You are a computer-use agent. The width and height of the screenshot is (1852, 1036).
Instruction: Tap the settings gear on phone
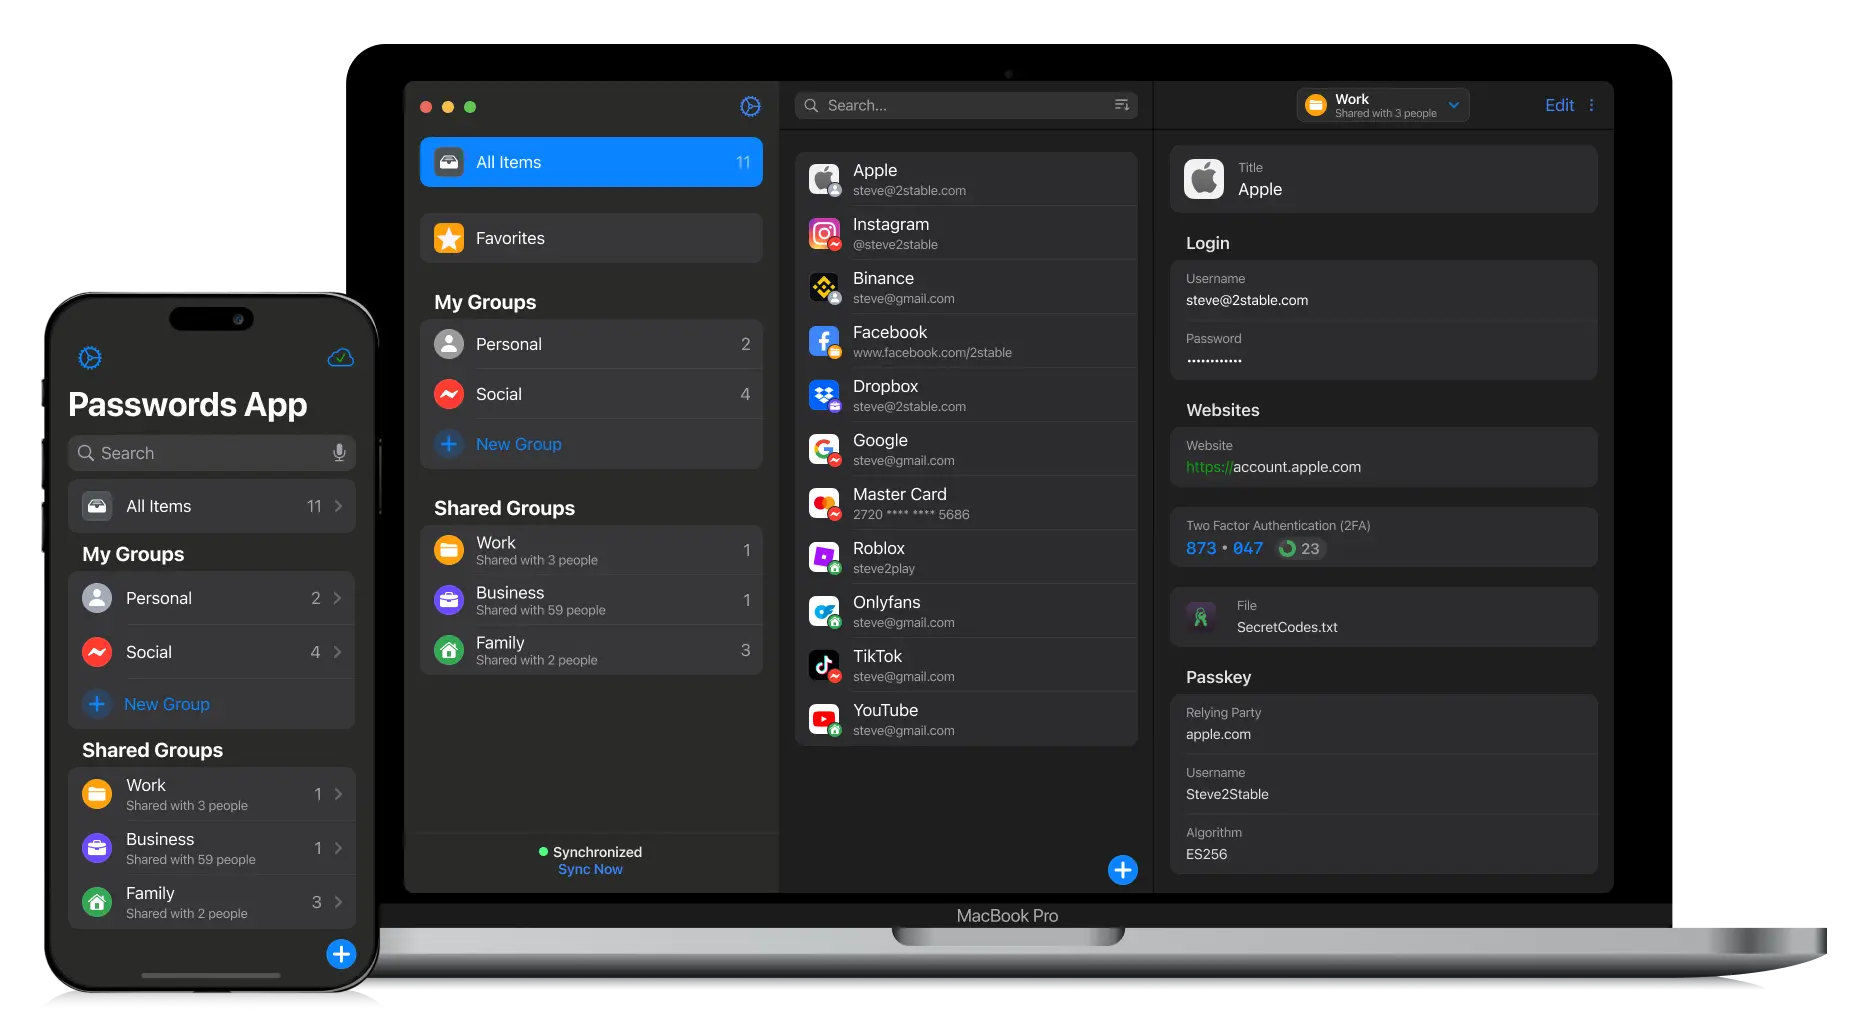tap(90, 358)
